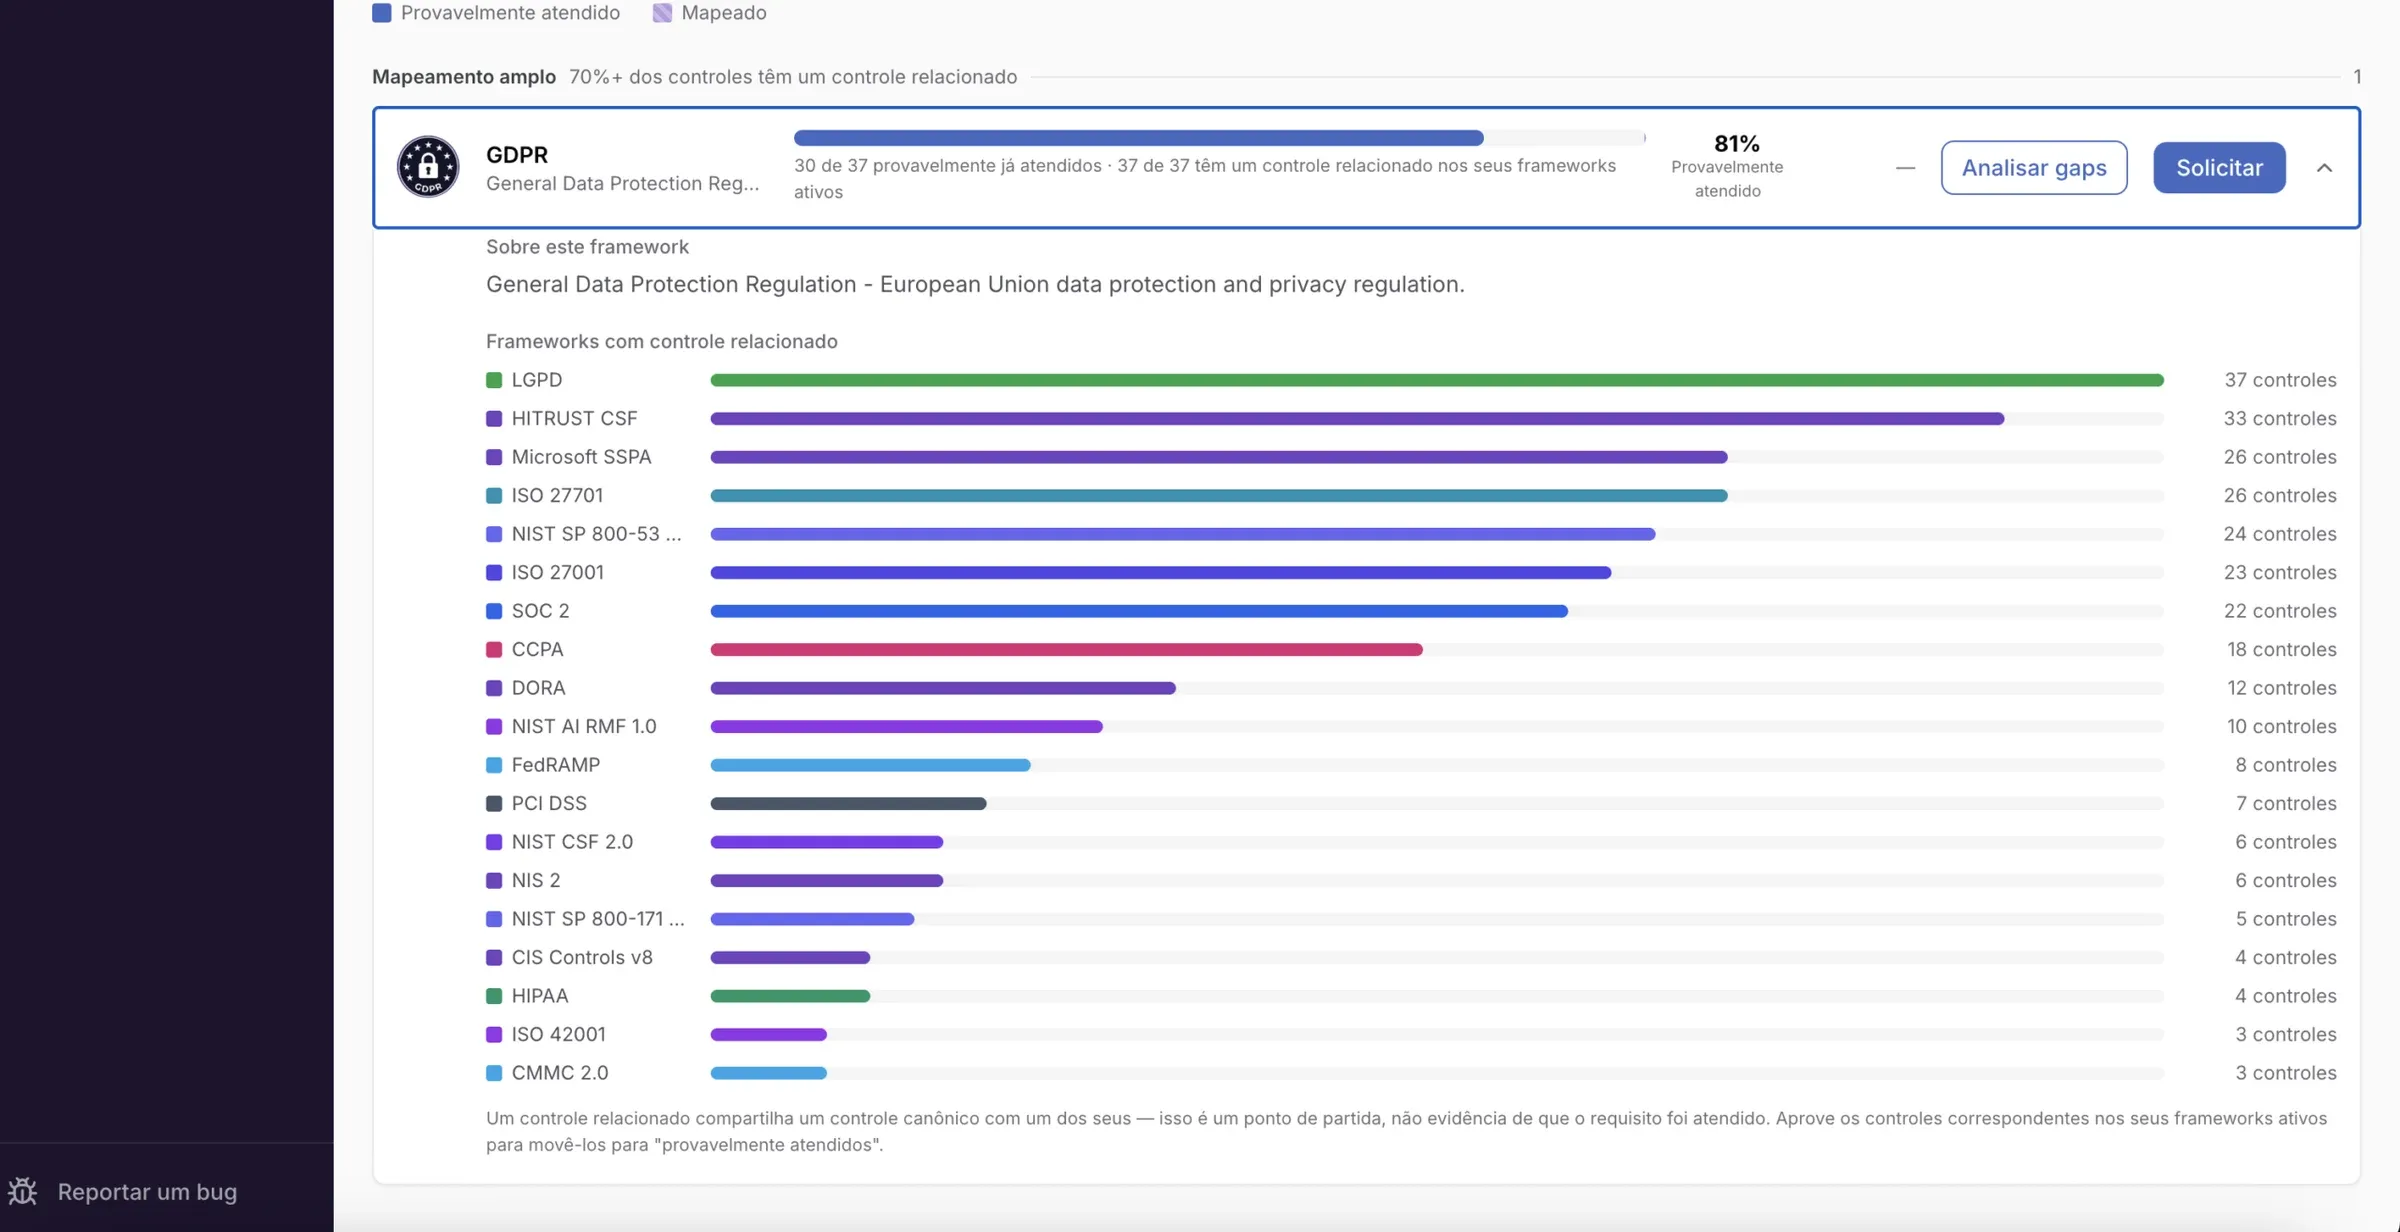
Task: Click the Sobre este framework heading
Action: click(x=587, y=247)
